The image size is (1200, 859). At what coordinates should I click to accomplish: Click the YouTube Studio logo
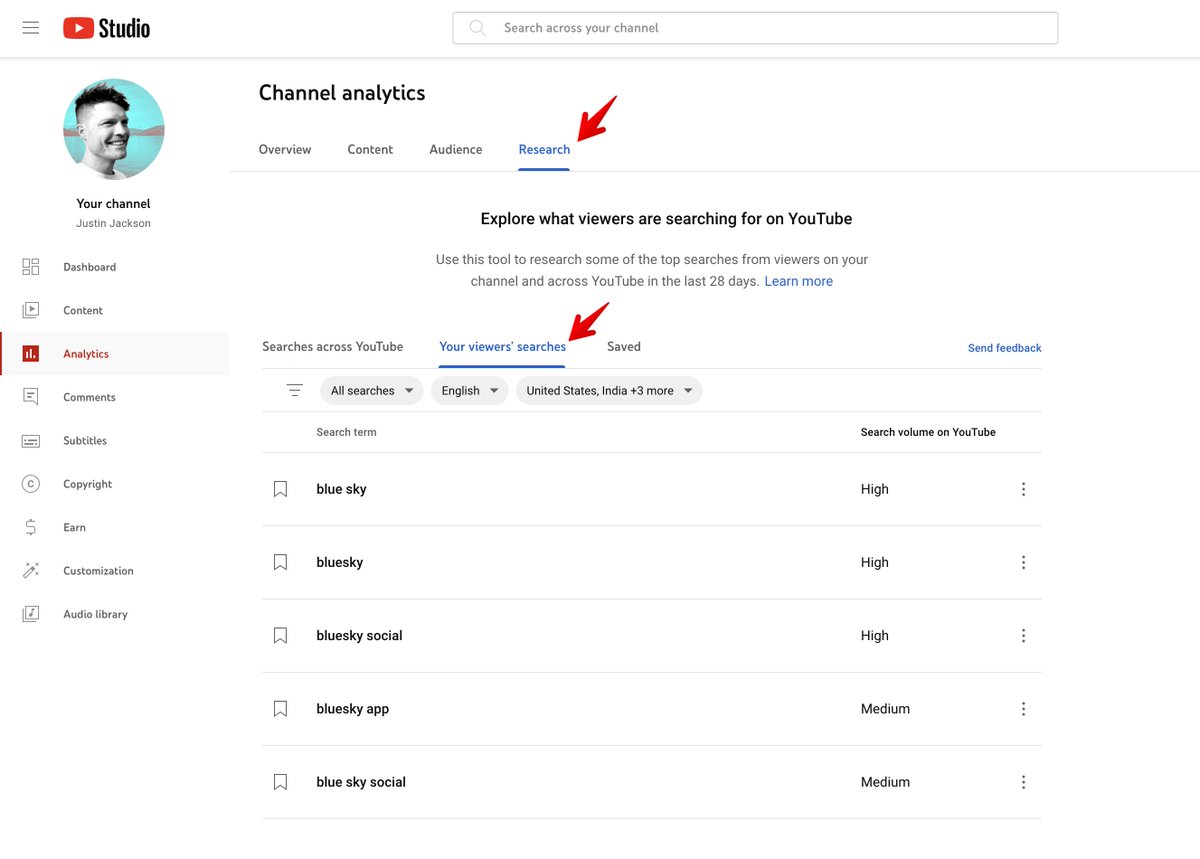(106, 28)
